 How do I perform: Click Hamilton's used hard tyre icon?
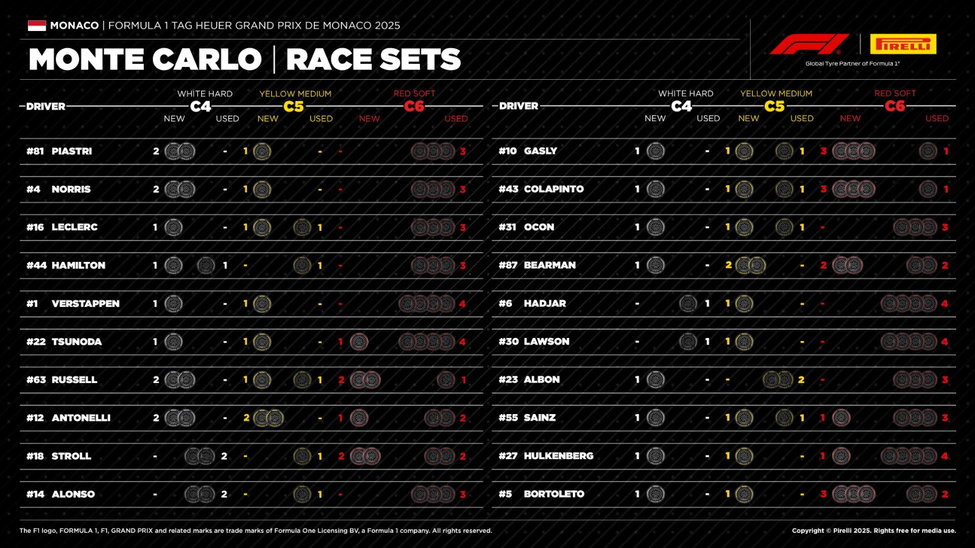[206, 265]
